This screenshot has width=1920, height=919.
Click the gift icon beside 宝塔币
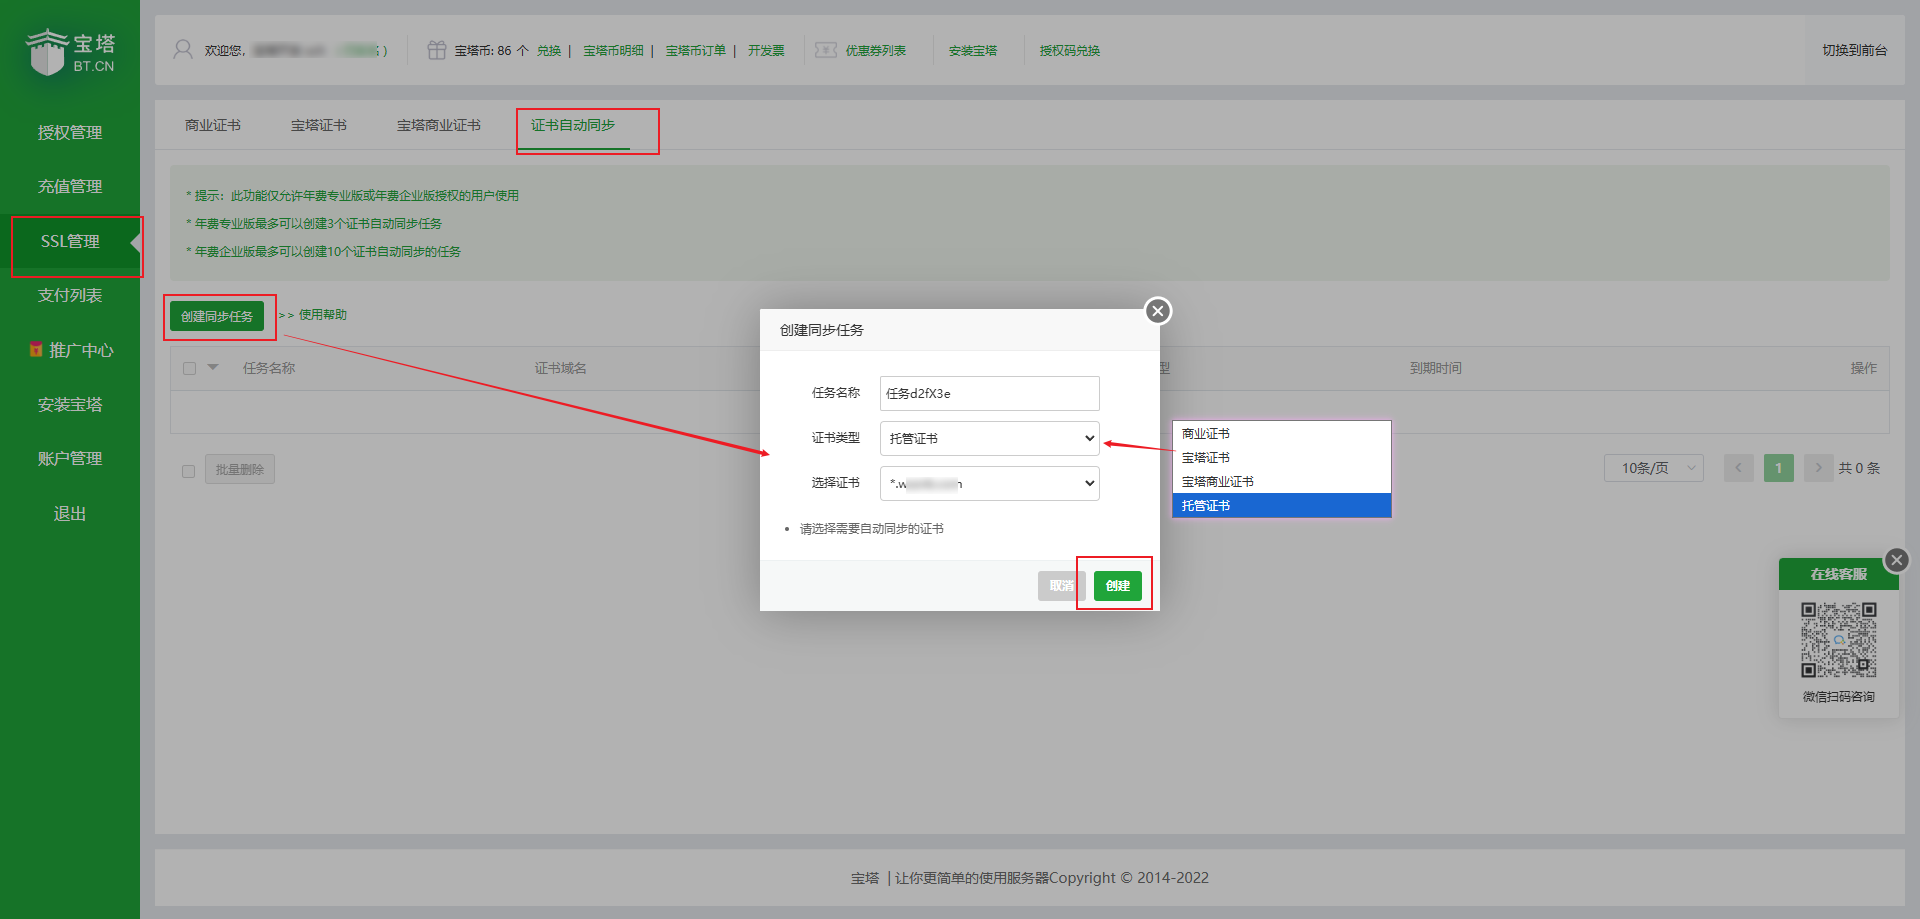[x=437, y=50]
